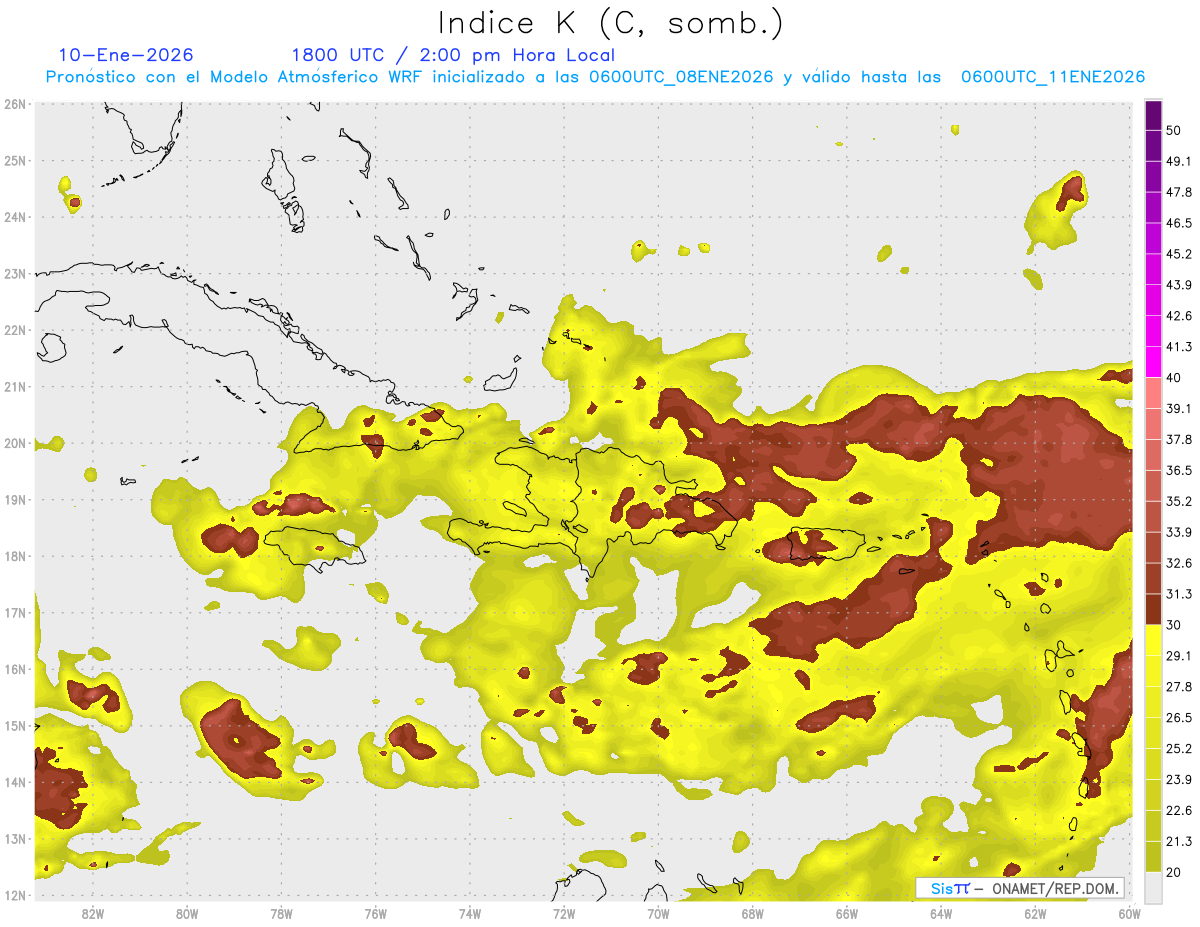Click the "80W" longitude label
1200x927 pixels.
186,913
